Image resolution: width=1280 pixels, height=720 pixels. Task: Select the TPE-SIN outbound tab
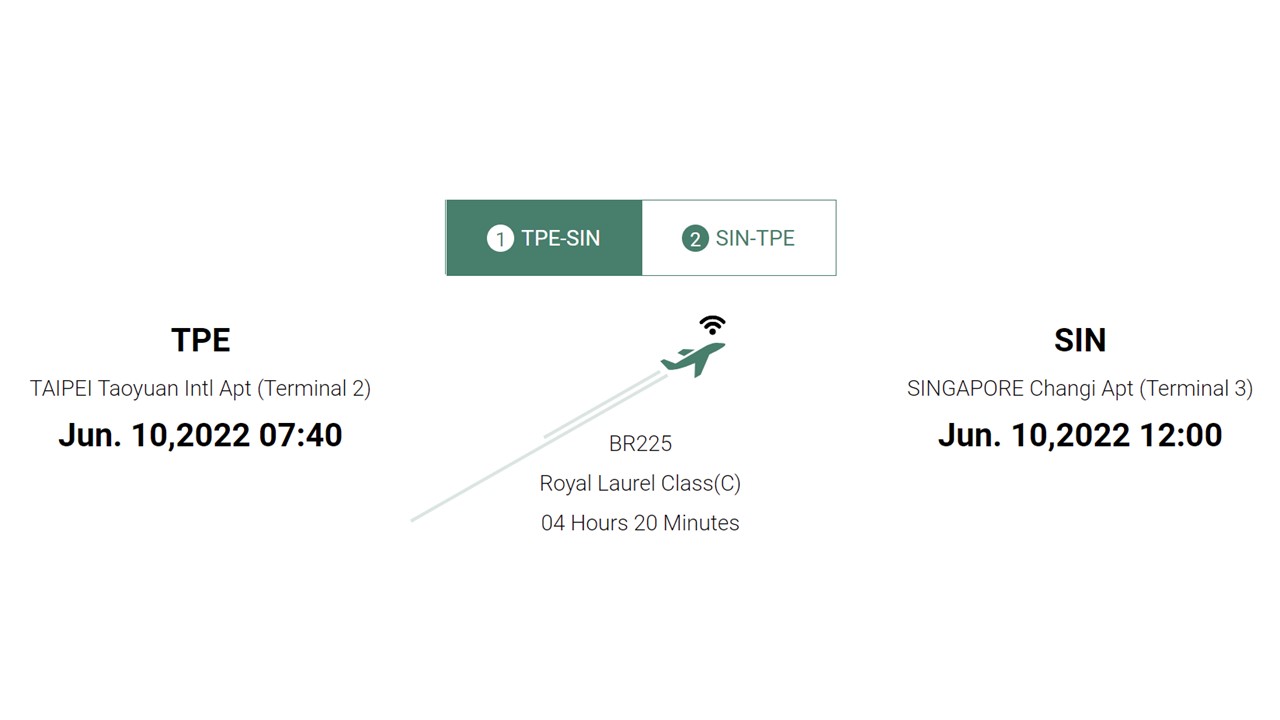[x=544, y=238]
